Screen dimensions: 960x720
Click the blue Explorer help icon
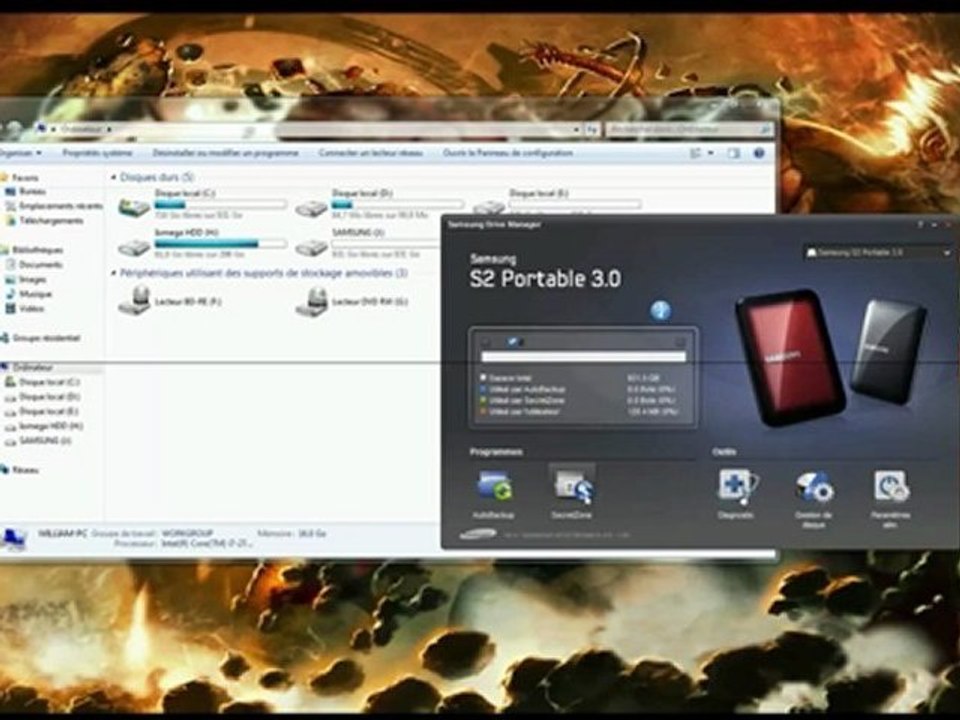point(759,154)
